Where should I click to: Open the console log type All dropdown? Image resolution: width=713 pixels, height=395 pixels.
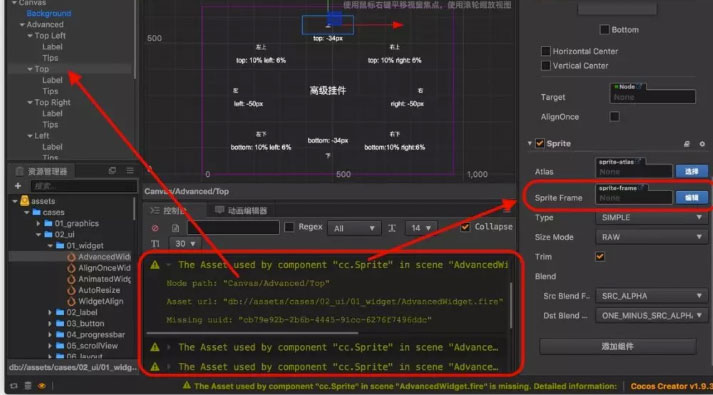click(353, 228)
